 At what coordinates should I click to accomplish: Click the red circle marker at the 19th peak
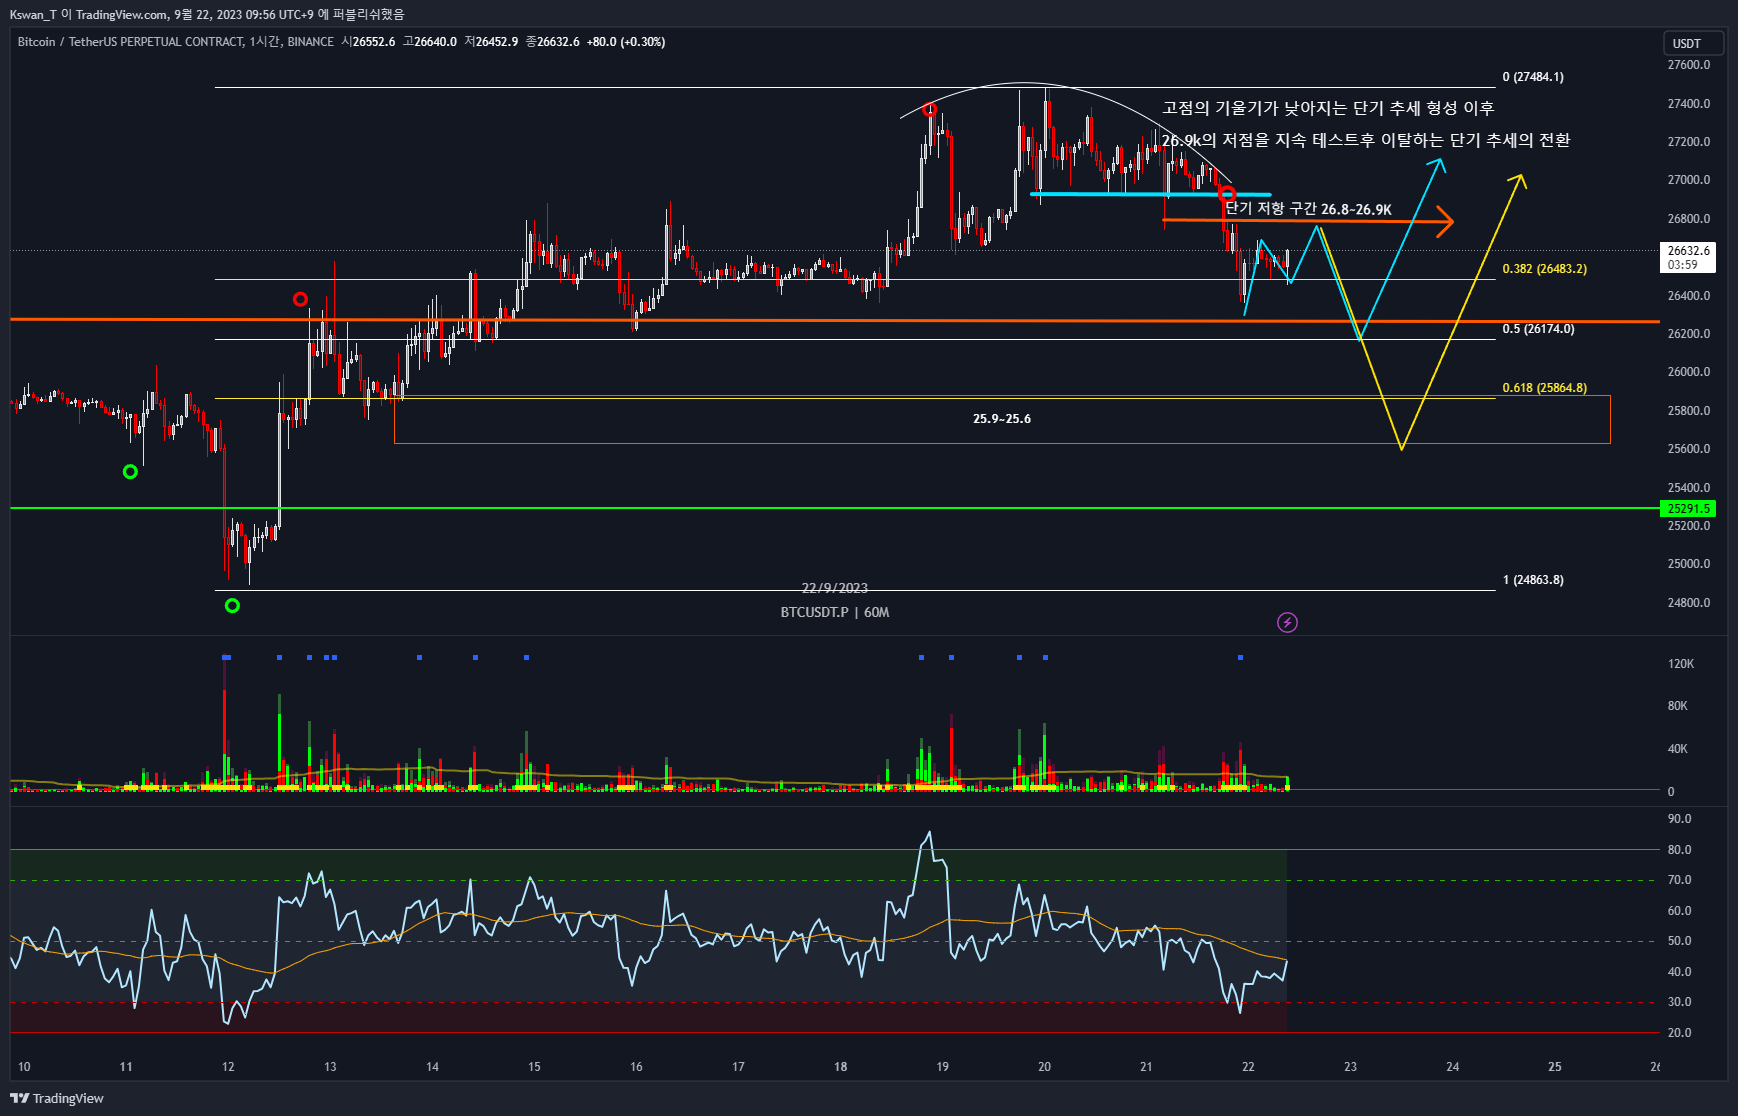(x=931, y=109)
